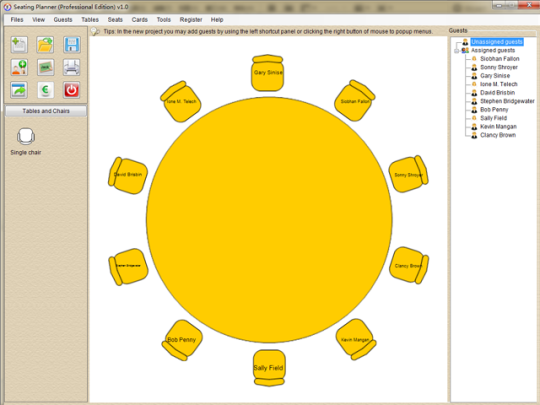Open the Cards menu

(139, 20)
